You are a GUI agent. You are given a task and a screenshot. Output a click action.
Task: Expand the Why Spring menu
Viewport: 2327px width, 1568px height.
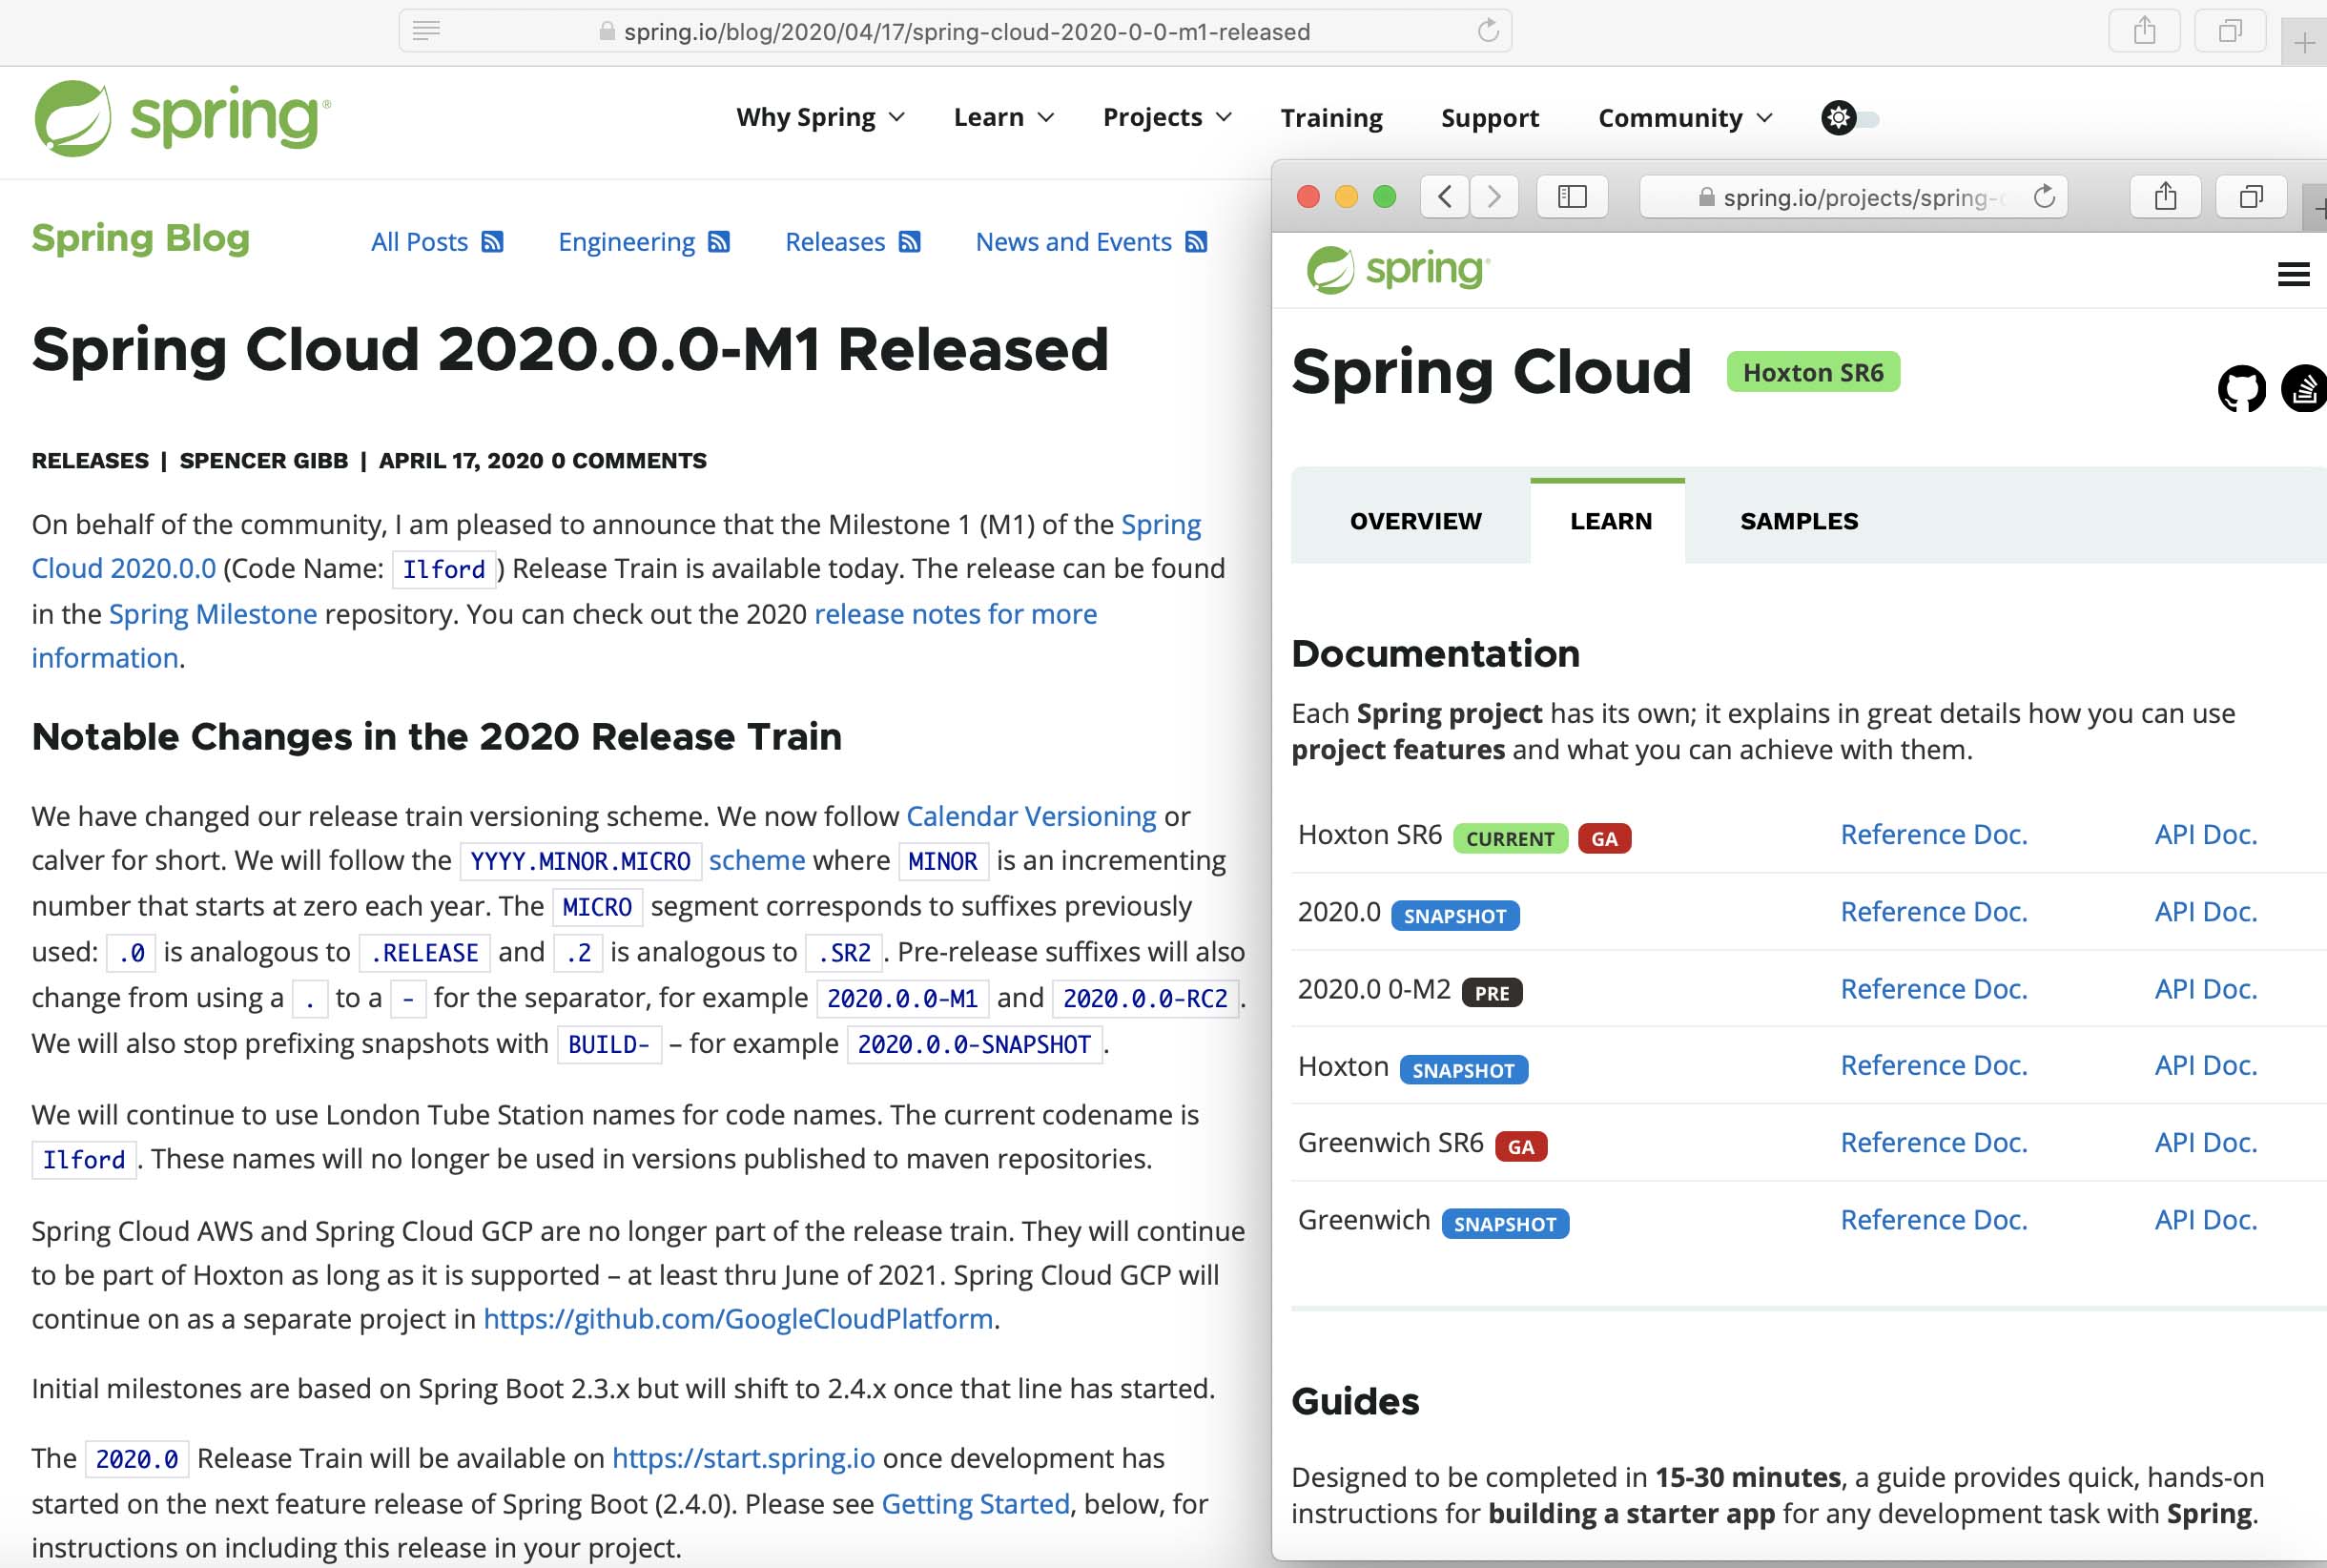point(820,118)
